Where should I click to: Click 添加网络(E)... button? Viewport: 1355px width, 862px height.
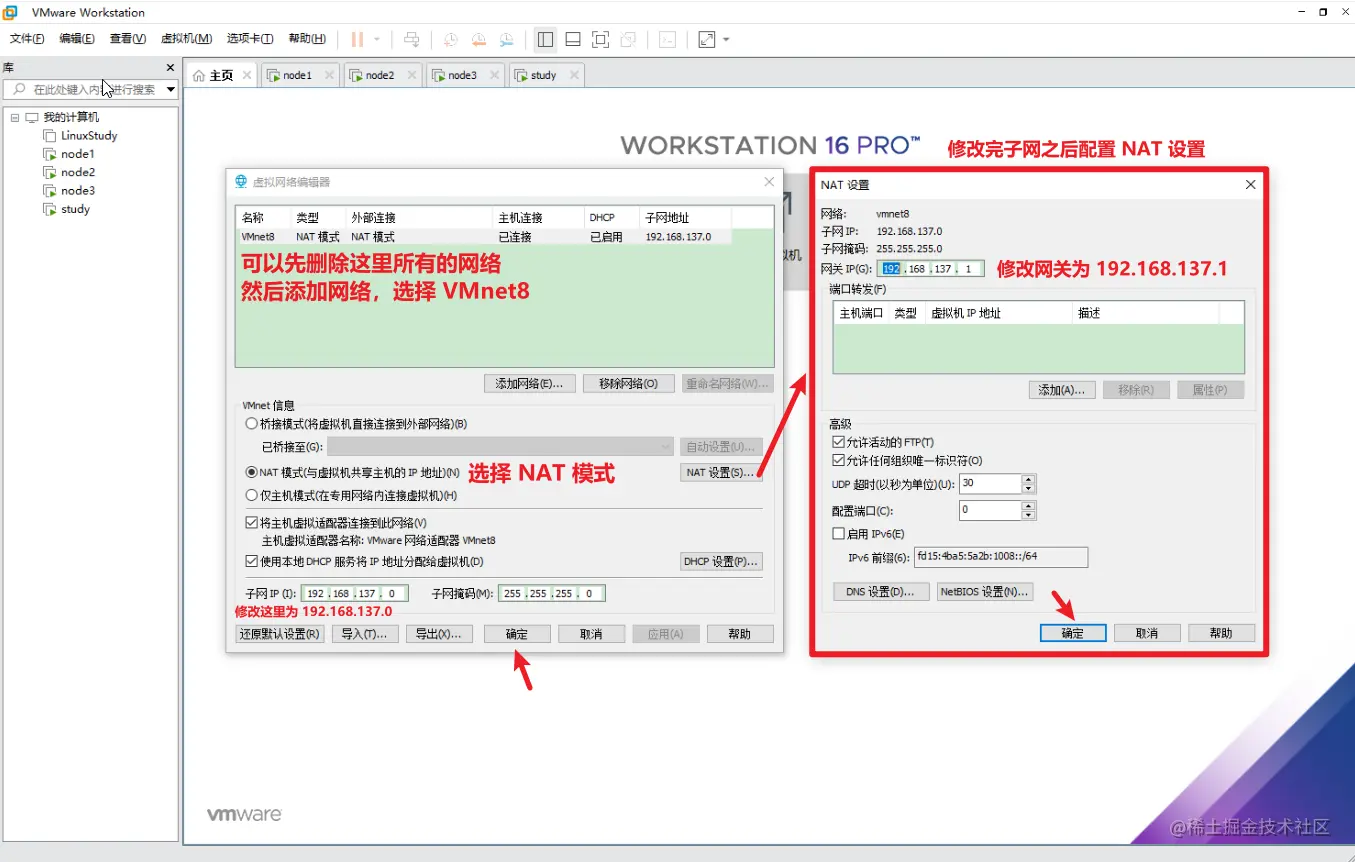pyautogui.click(x=529, y=384)
